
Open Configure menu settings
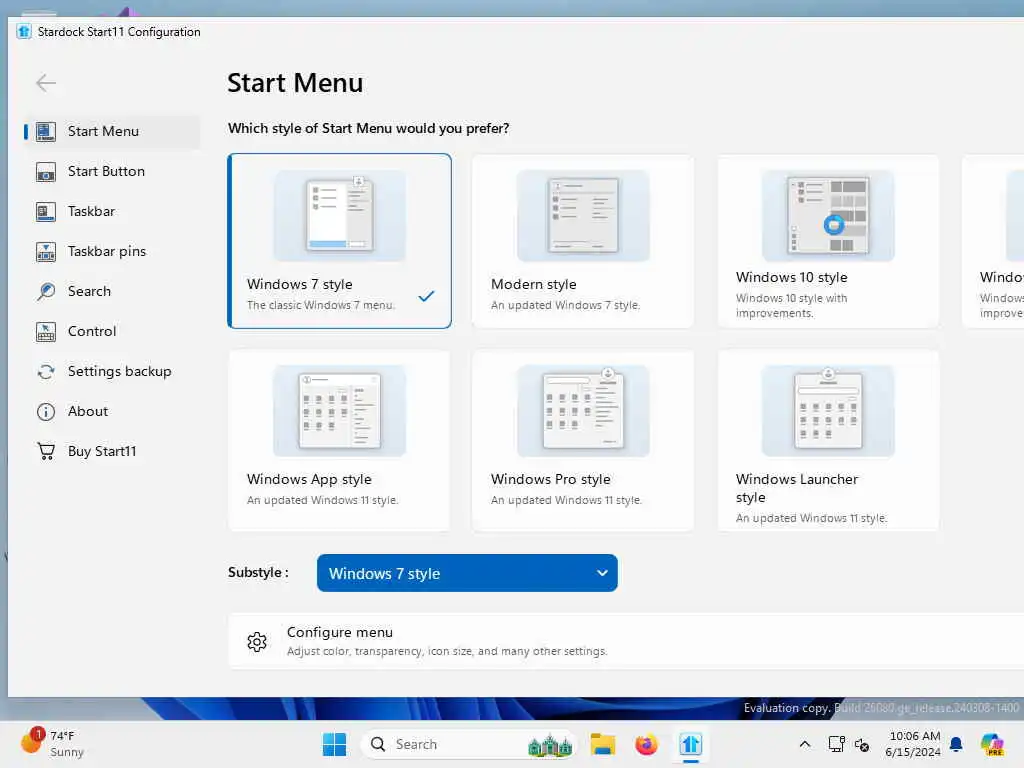pyautogui.click(x=626, y=641)
